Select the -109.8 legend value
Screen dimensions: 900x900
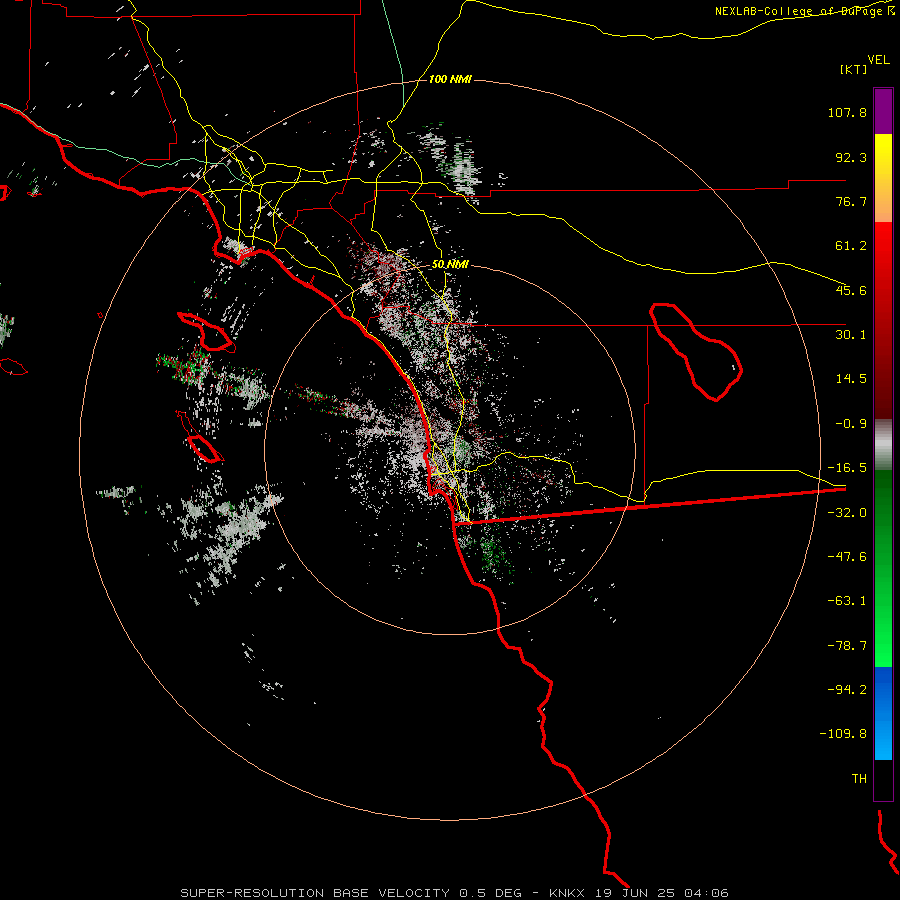(x=843, y=734)
